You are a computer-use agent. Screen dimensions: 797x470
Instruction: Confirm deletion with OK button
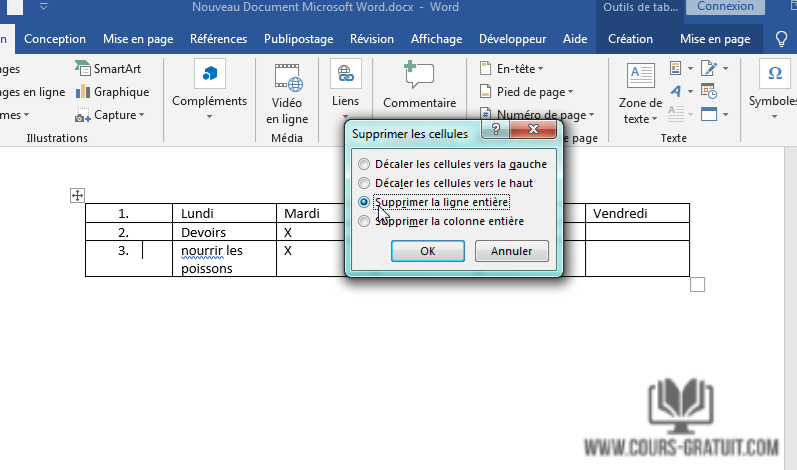click(427, 251)
